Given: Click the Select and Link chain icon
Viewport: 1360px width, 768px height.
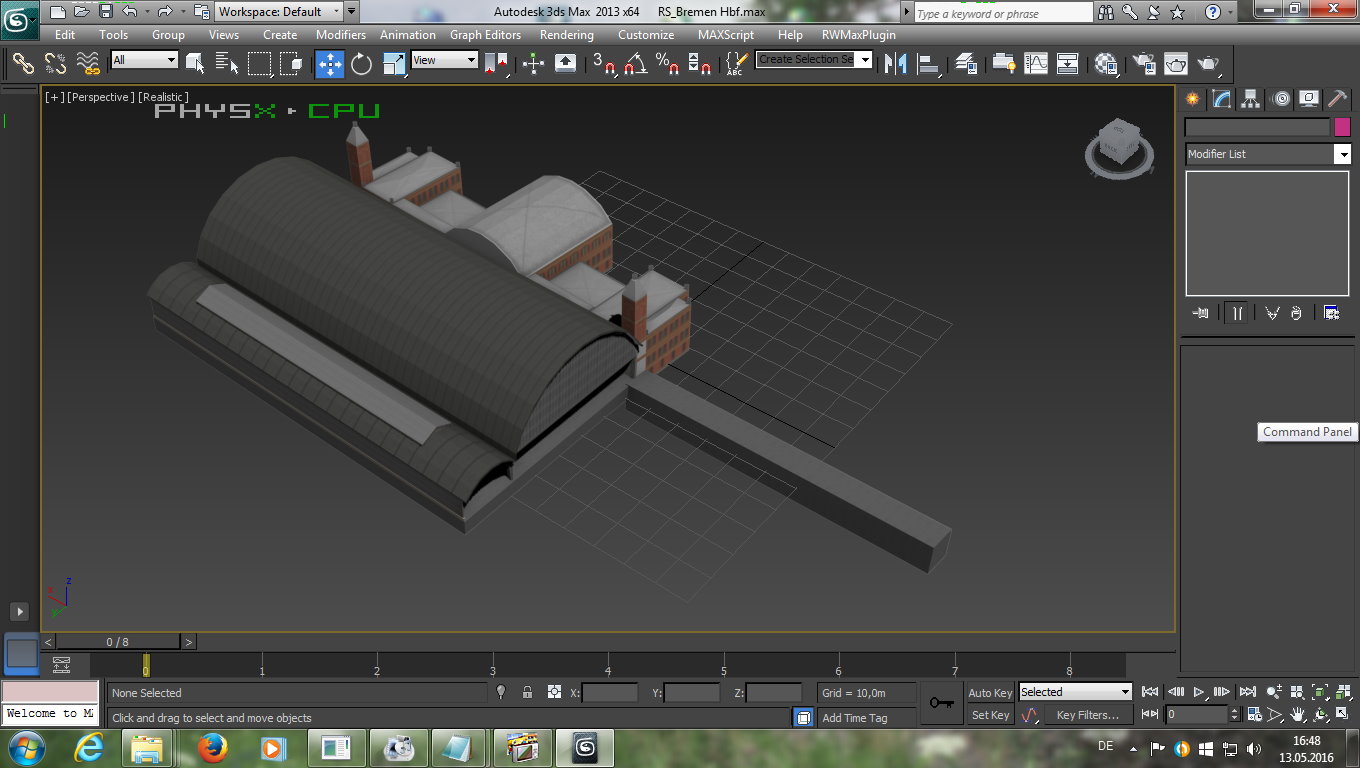Looking at the screenshot, I should (23, 64).
